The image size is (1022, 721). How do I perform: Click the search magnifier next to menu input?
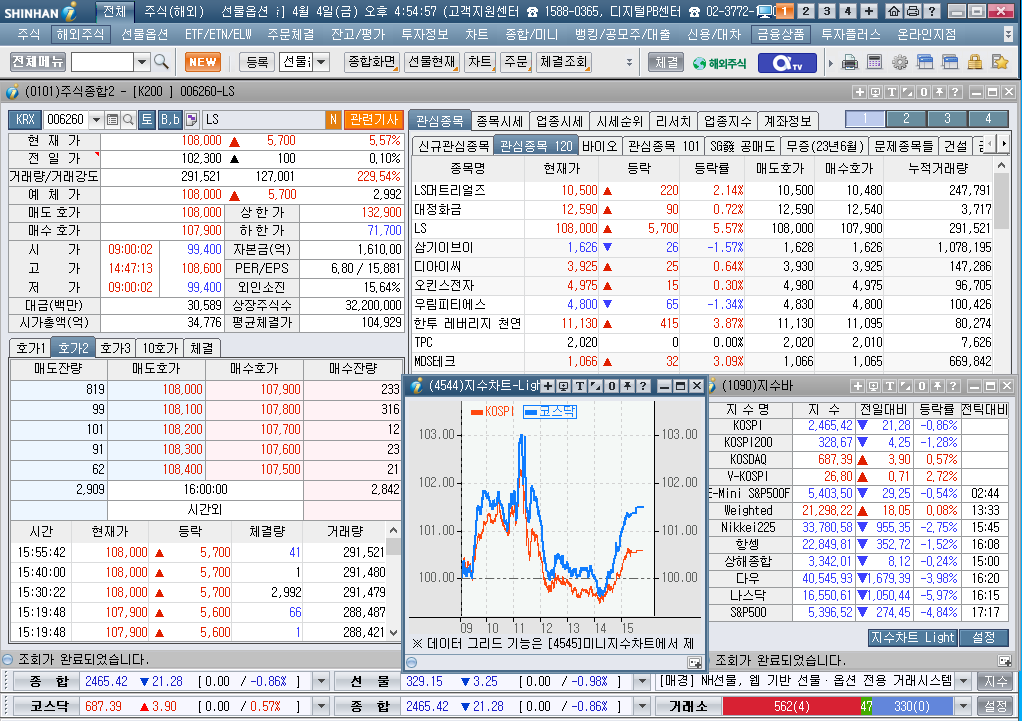161,62
